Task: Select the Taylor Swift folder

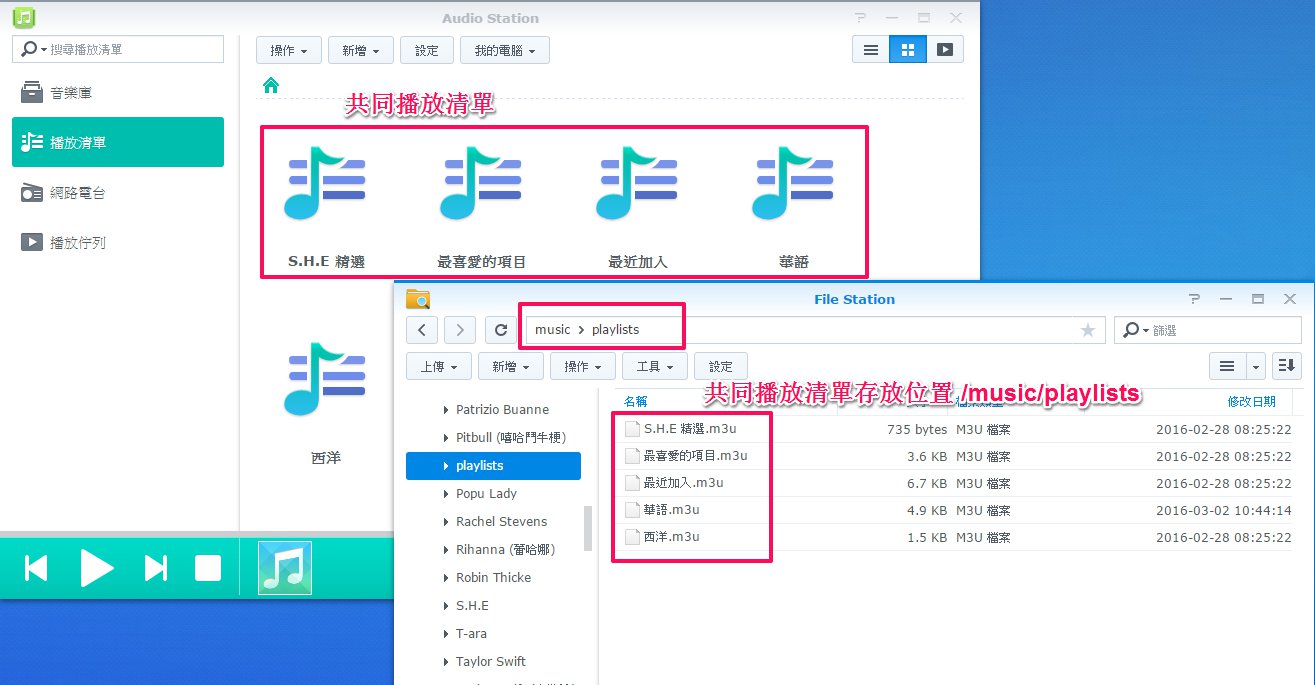Action: click(x=490, y=662)
